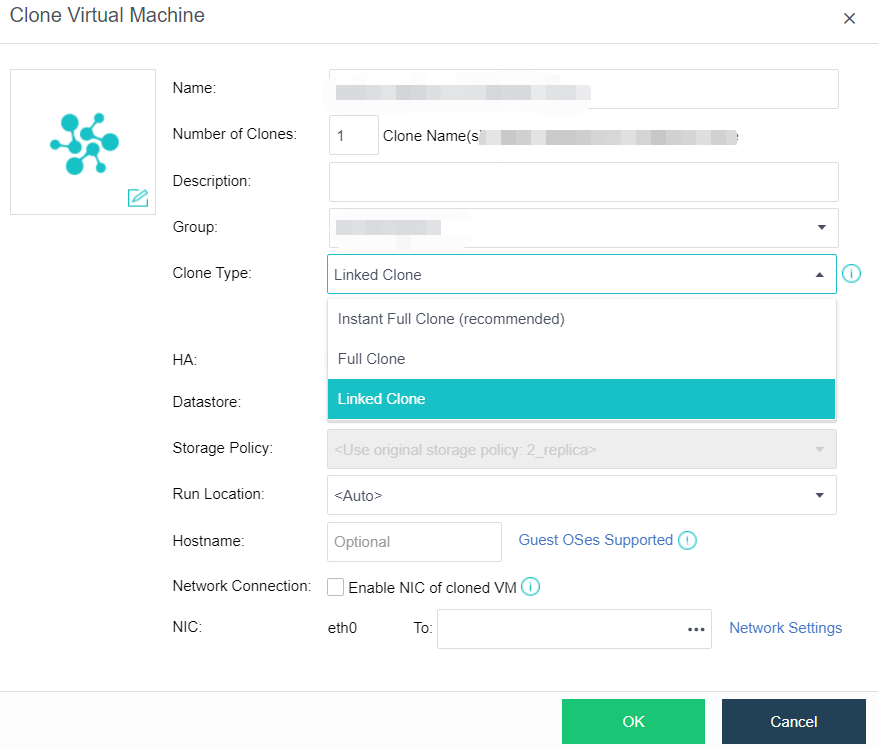Click info icon beside Enable NIC option

click(x=531, y=587)
